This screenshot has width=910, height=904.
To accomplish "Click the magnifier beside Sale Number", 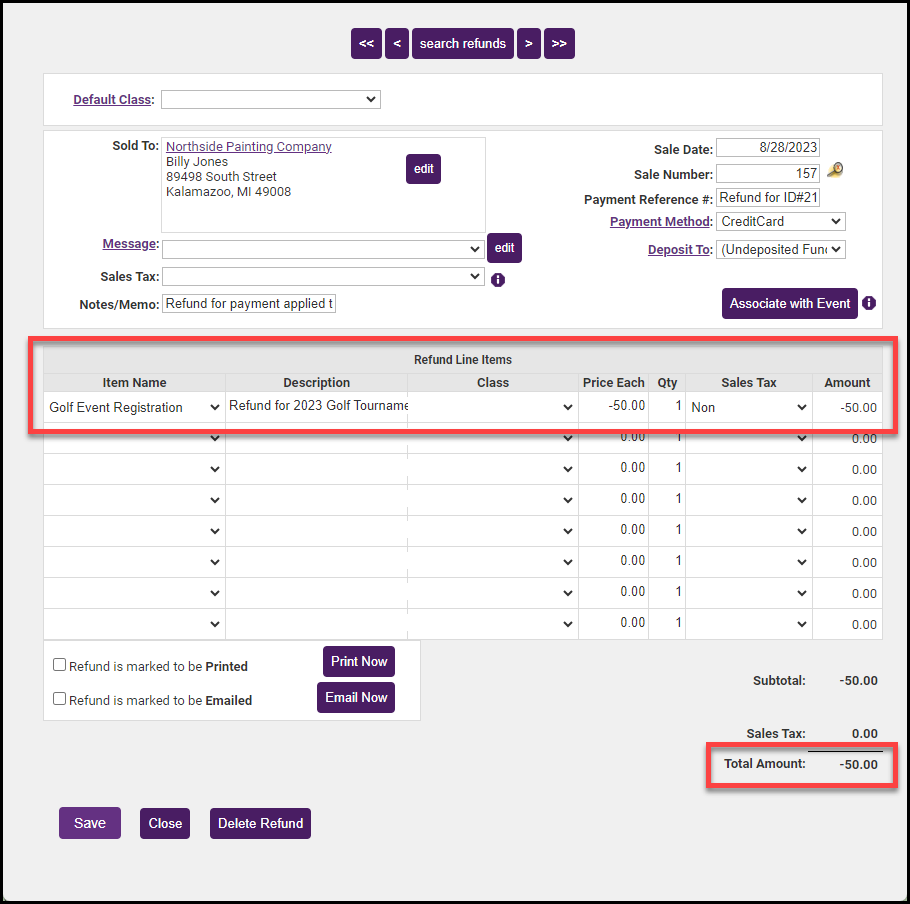I will click(x=835, y=171).
